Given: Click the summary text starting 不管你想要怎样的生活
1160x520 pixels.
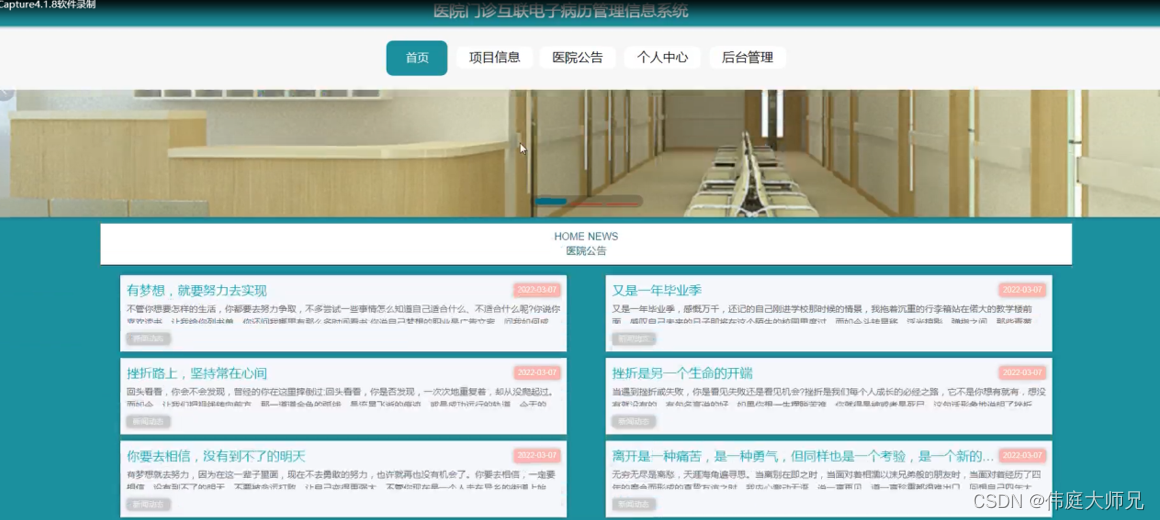Looking at the screenshot, I should pos(343,314).
